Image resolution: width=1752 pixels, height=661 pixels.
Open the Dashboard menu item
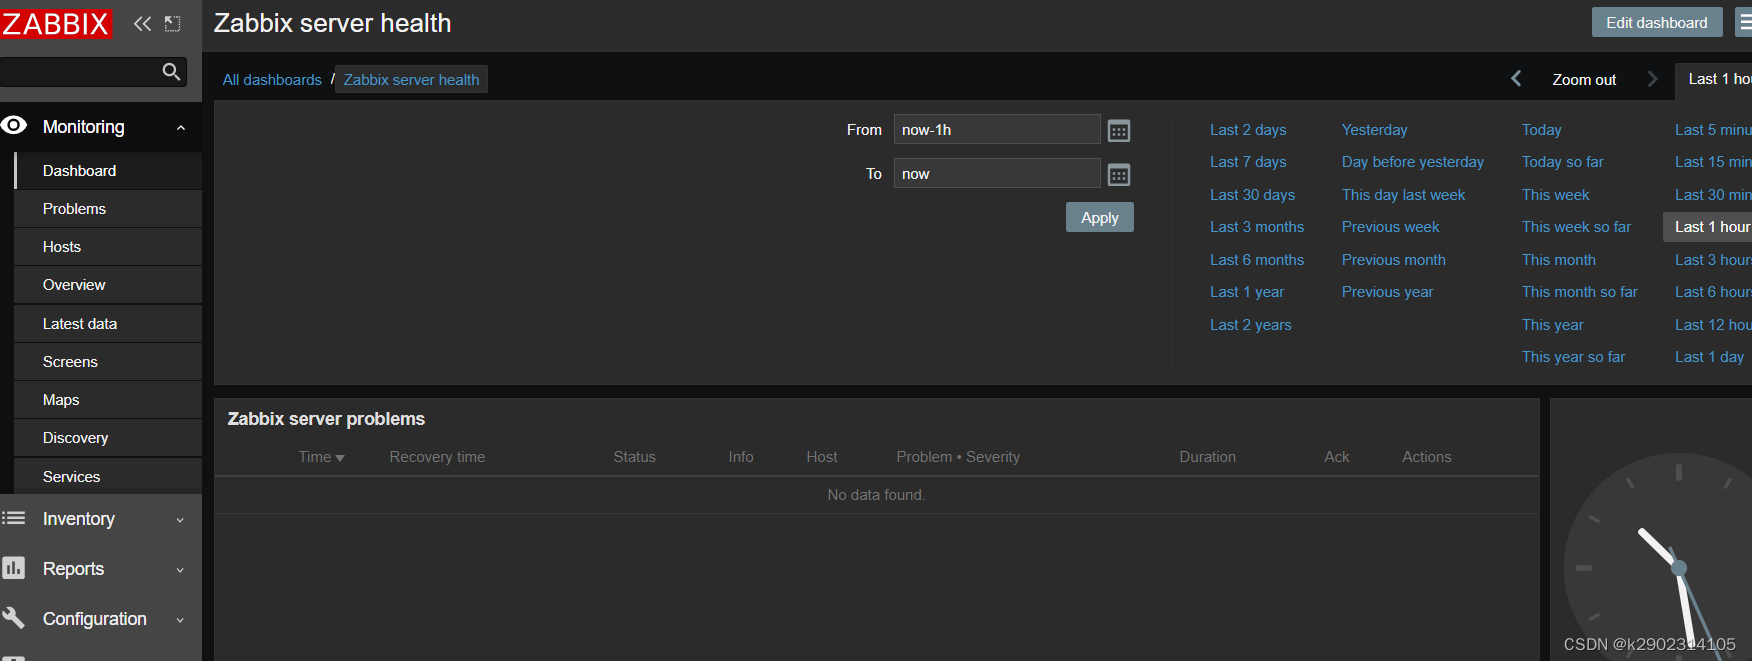108,171
